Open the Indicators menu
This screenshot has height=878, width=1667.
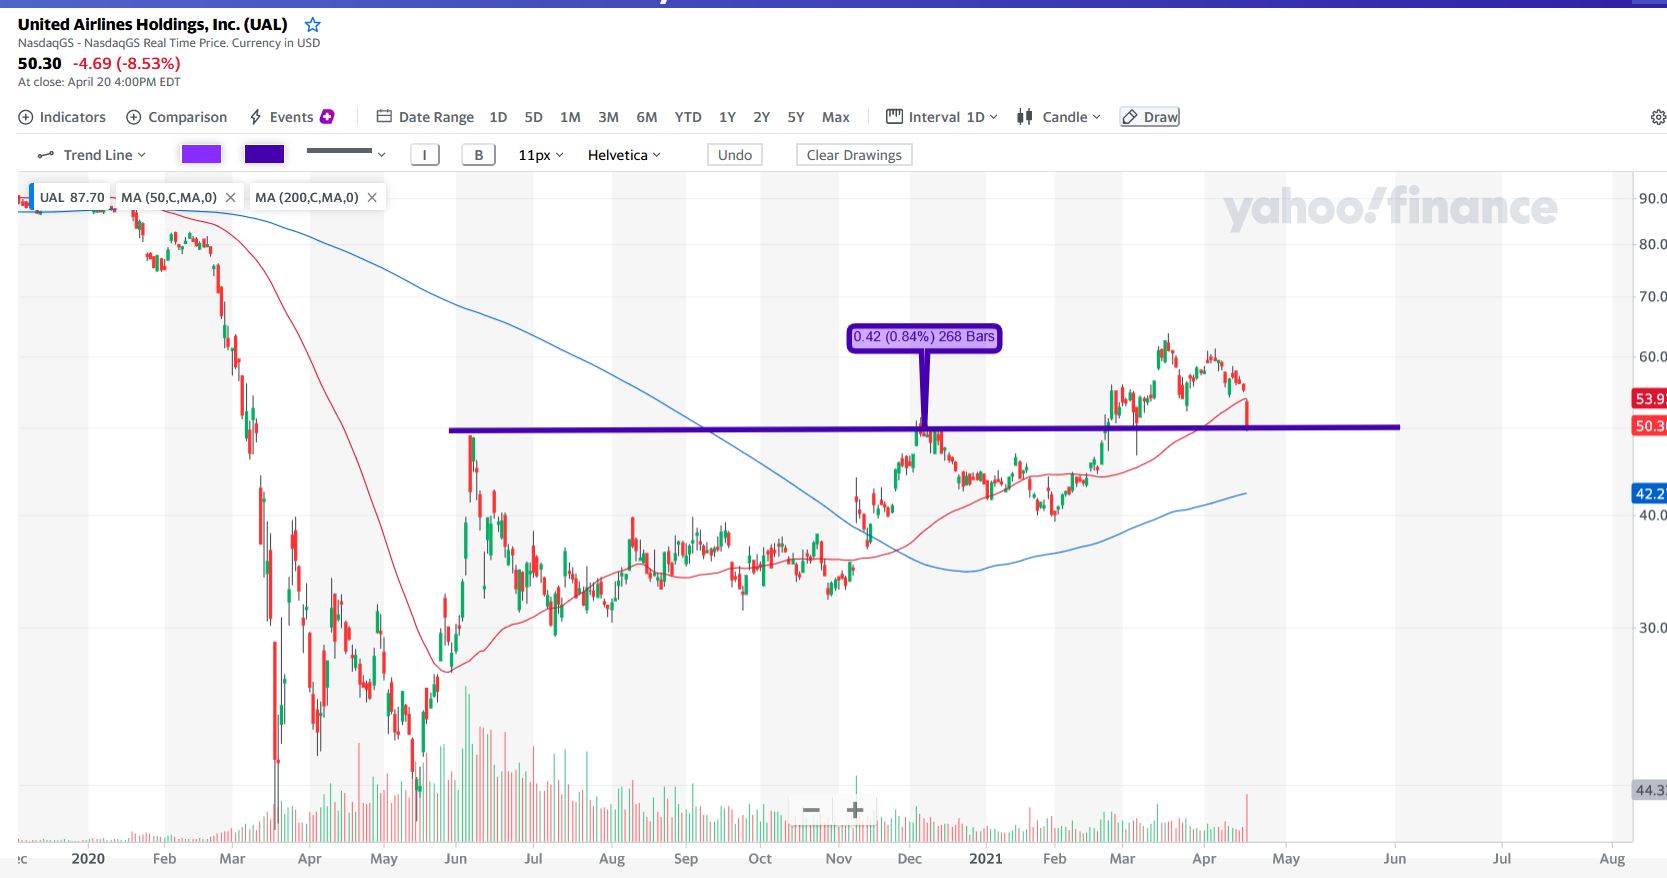coord(62,117)
